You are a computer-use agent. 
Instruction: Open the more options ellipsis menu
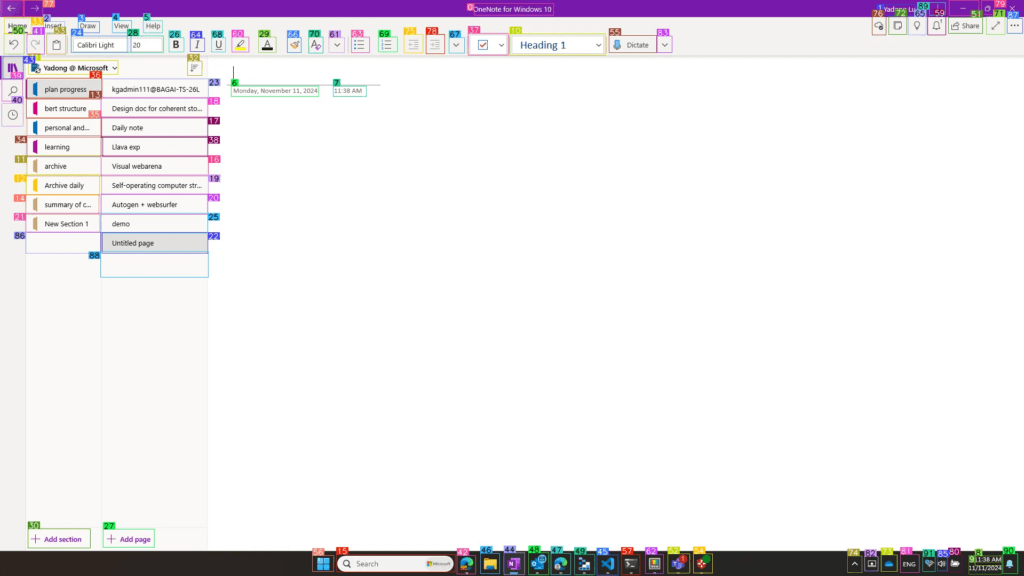(1014, 26)
